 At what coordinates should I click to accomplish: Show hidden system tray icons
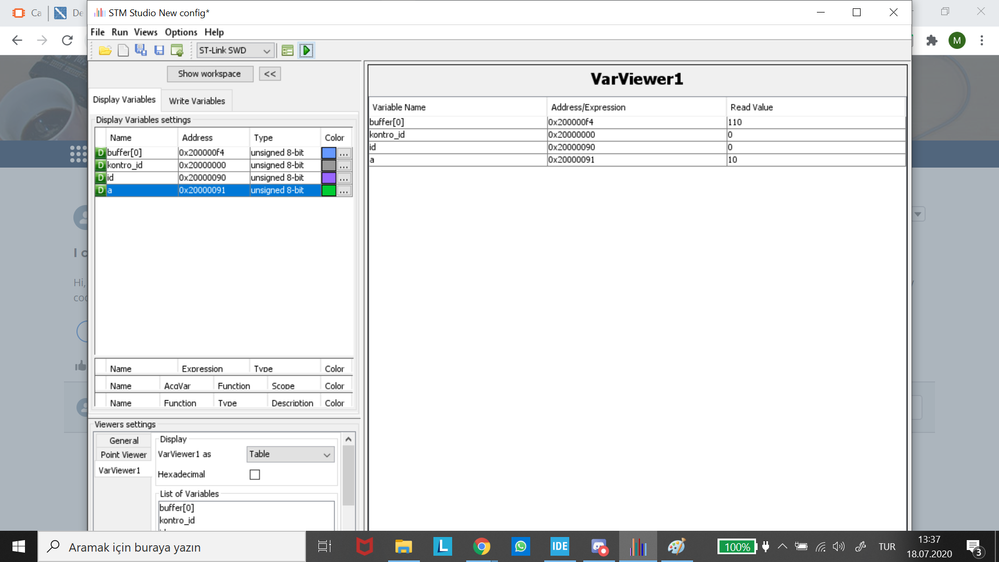tap(782, 547)
